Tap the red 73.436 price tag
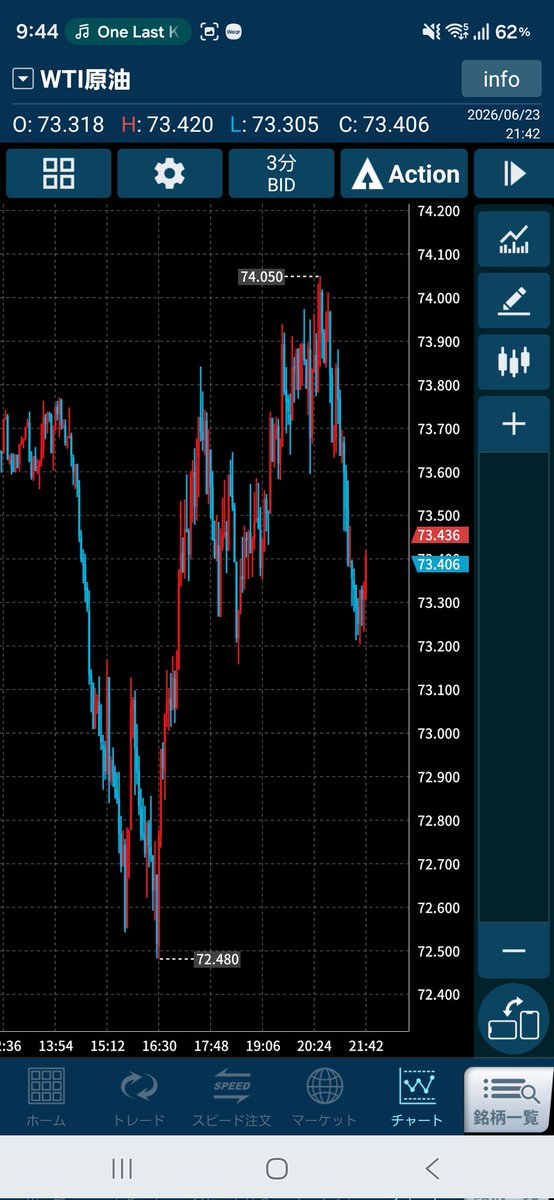The width and height of the screenshot is (554, 1200). tap(441, 536)
